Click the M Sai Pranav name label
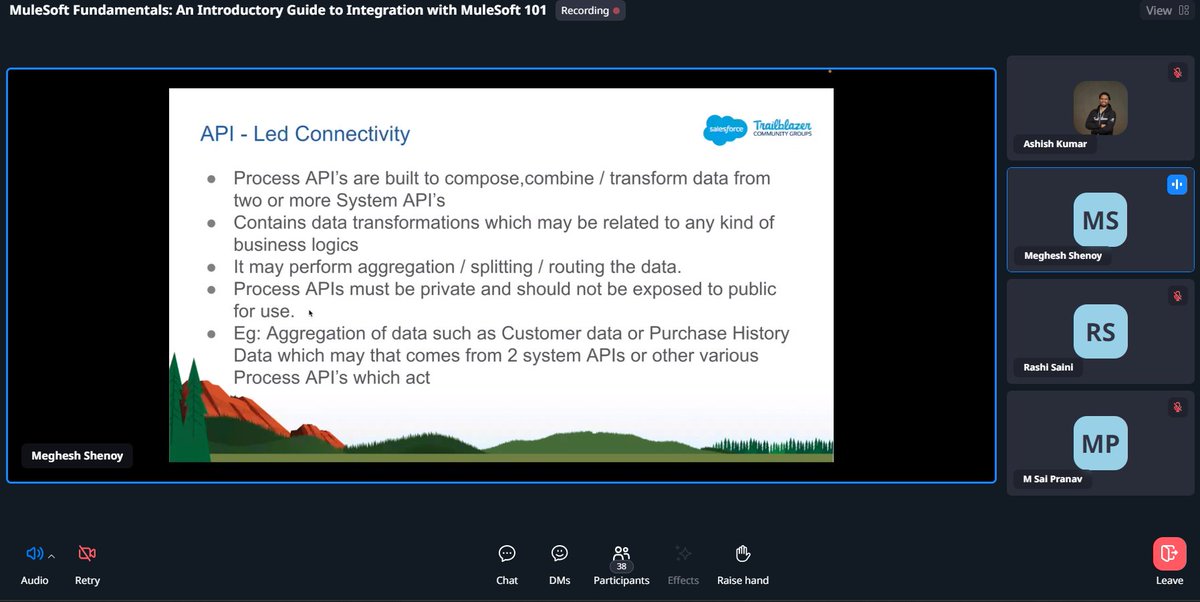1200x602 pixels. (1055, 479)
